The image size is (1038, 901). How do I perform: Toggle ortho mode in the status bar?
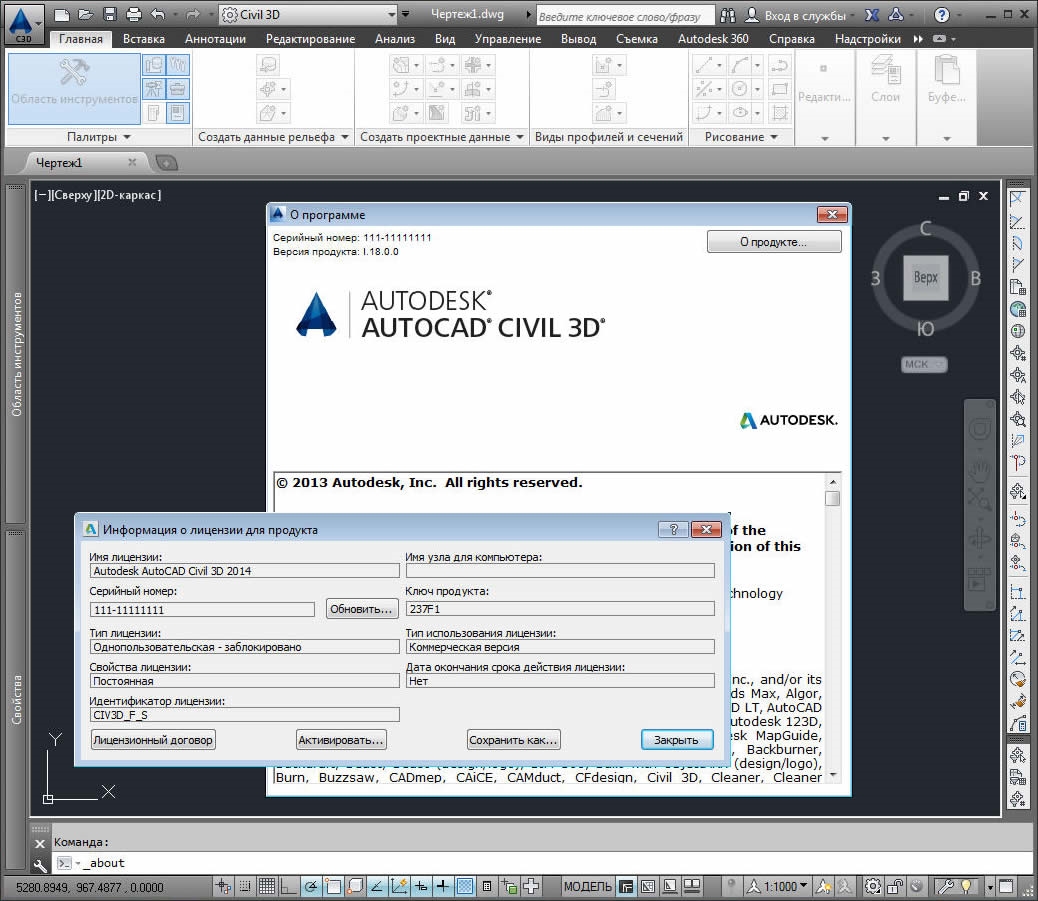pos(289,886)
